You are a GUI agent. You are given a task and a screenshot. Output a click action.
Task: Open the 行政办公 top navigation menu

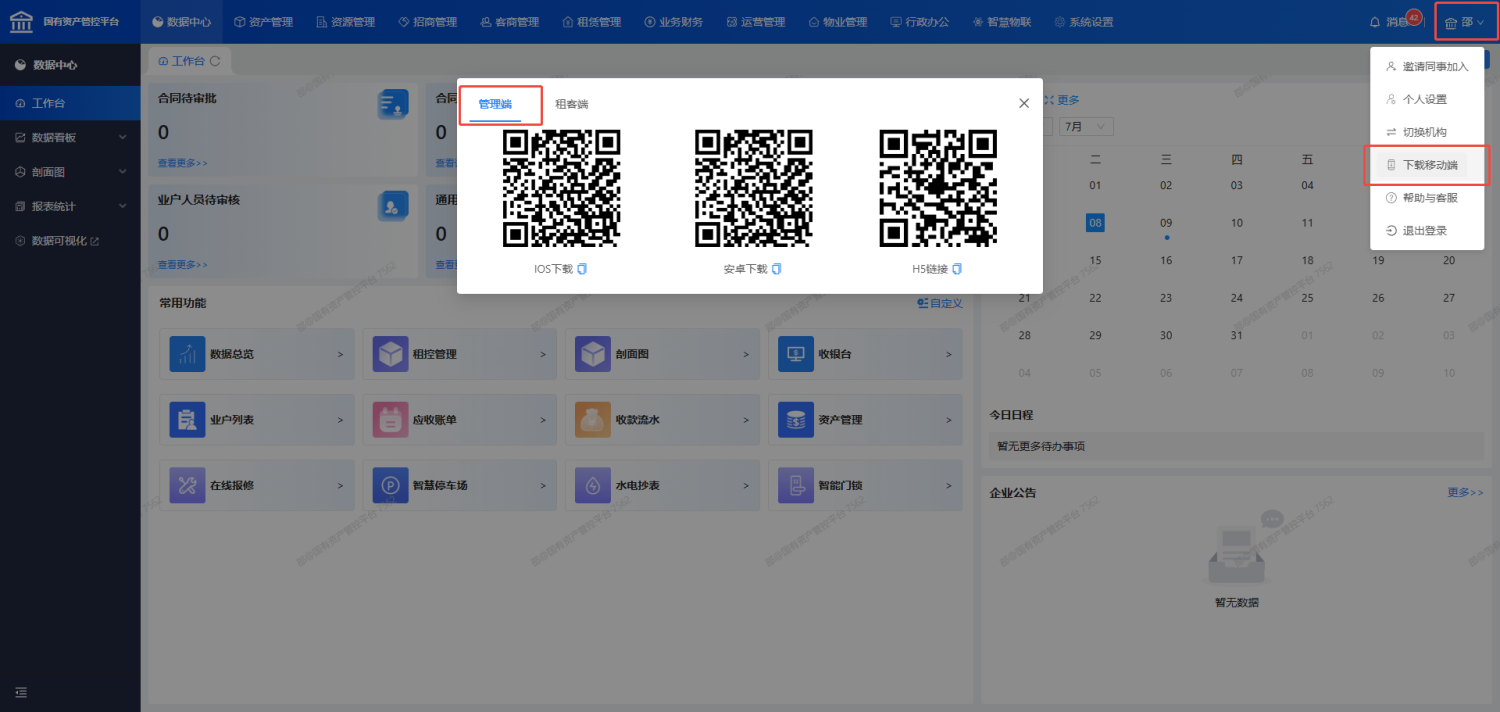pyautogui.click(x=920, y=22)
